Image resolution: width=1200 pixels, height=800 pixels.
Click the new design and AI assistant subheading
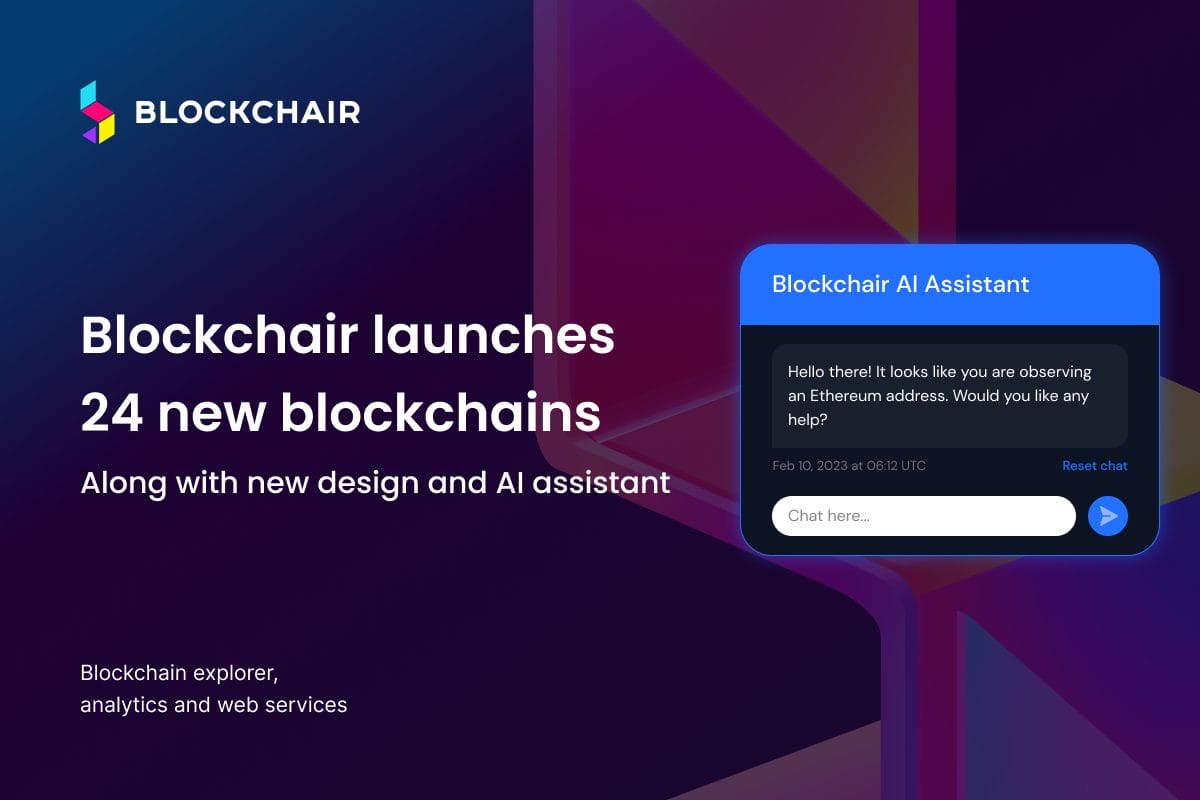375,483
